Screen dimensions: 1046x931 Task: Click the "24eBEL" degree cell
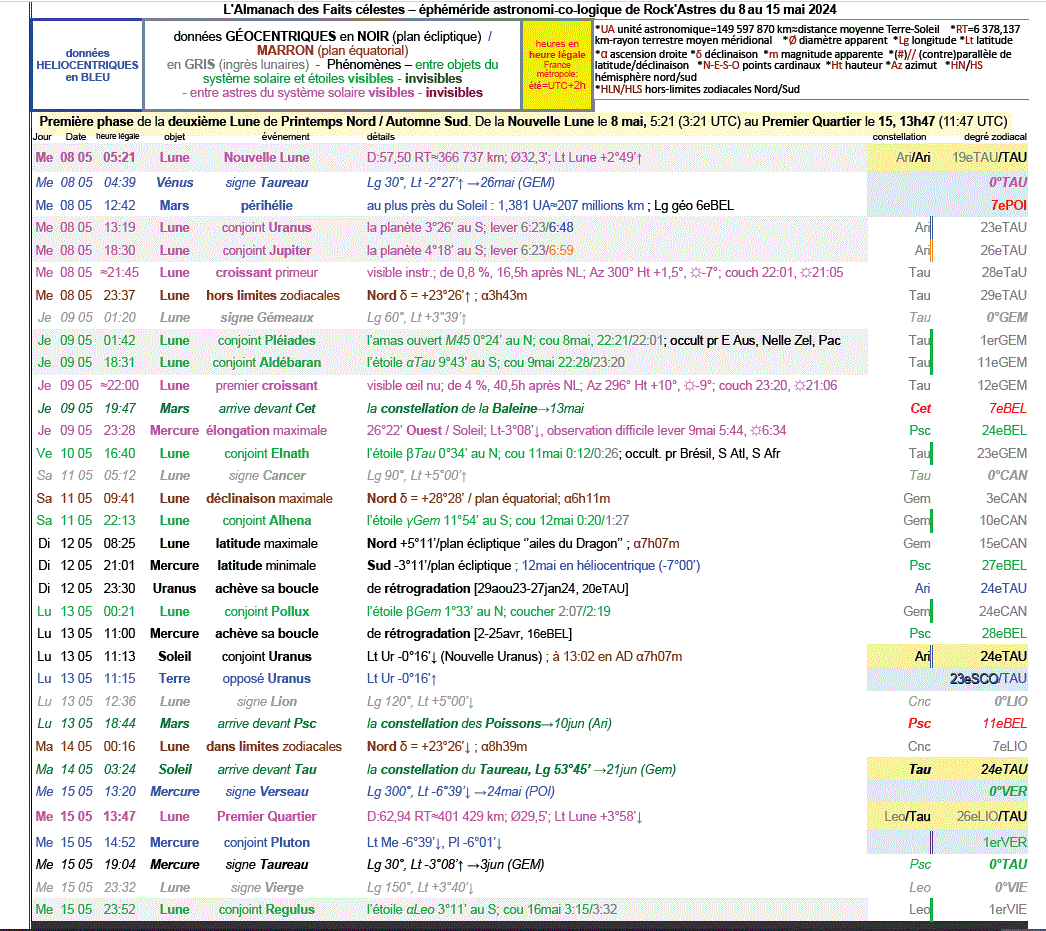(x=1004, y=431)
